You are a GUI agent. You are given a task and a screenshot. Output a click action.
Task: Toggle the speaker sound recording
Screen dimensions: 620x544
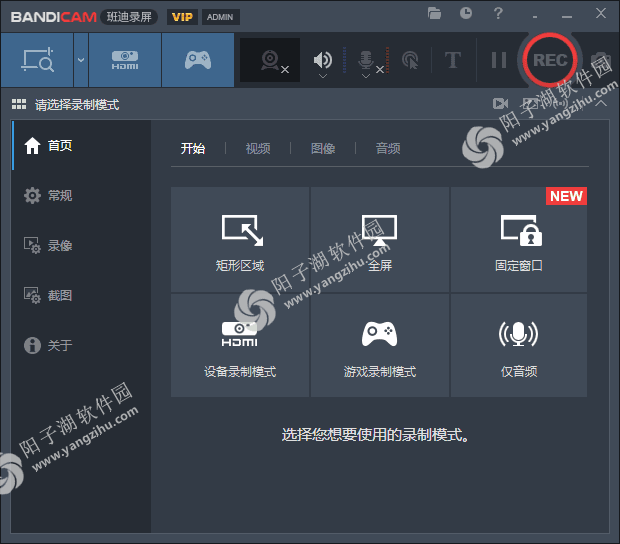click(323, 59)
